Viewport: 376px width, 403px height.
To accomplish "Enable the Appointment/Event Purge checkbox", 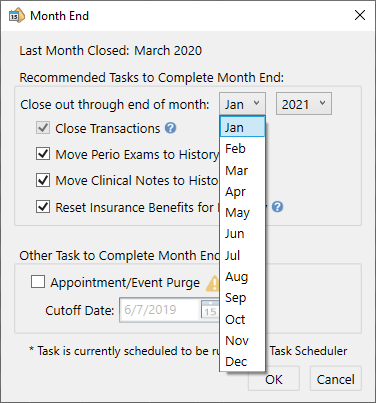I will coord(38,281).
